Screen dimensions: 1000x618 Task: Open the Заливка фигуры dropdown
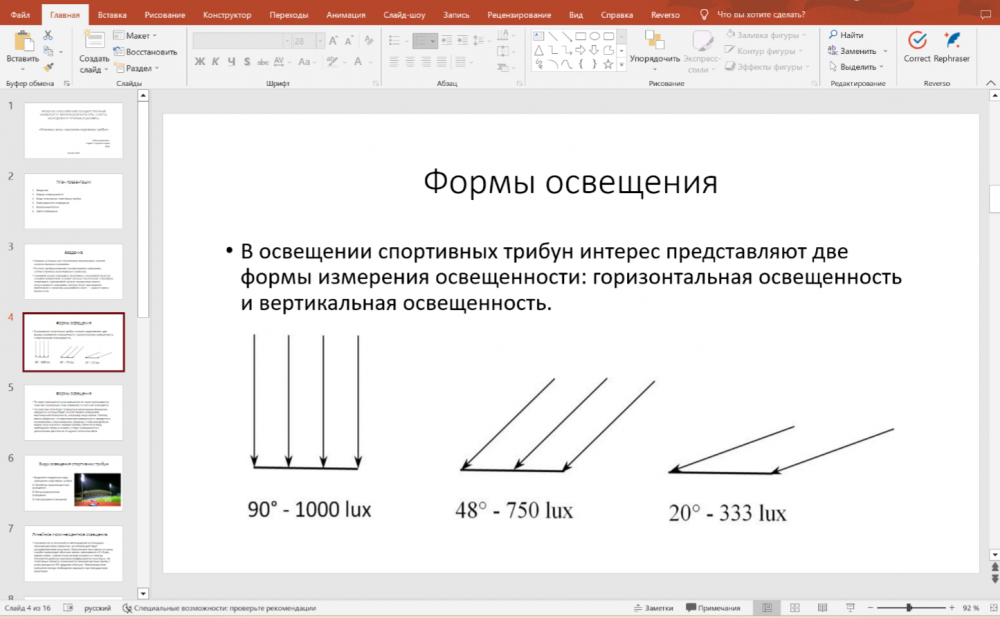click(x=766, y=34)
